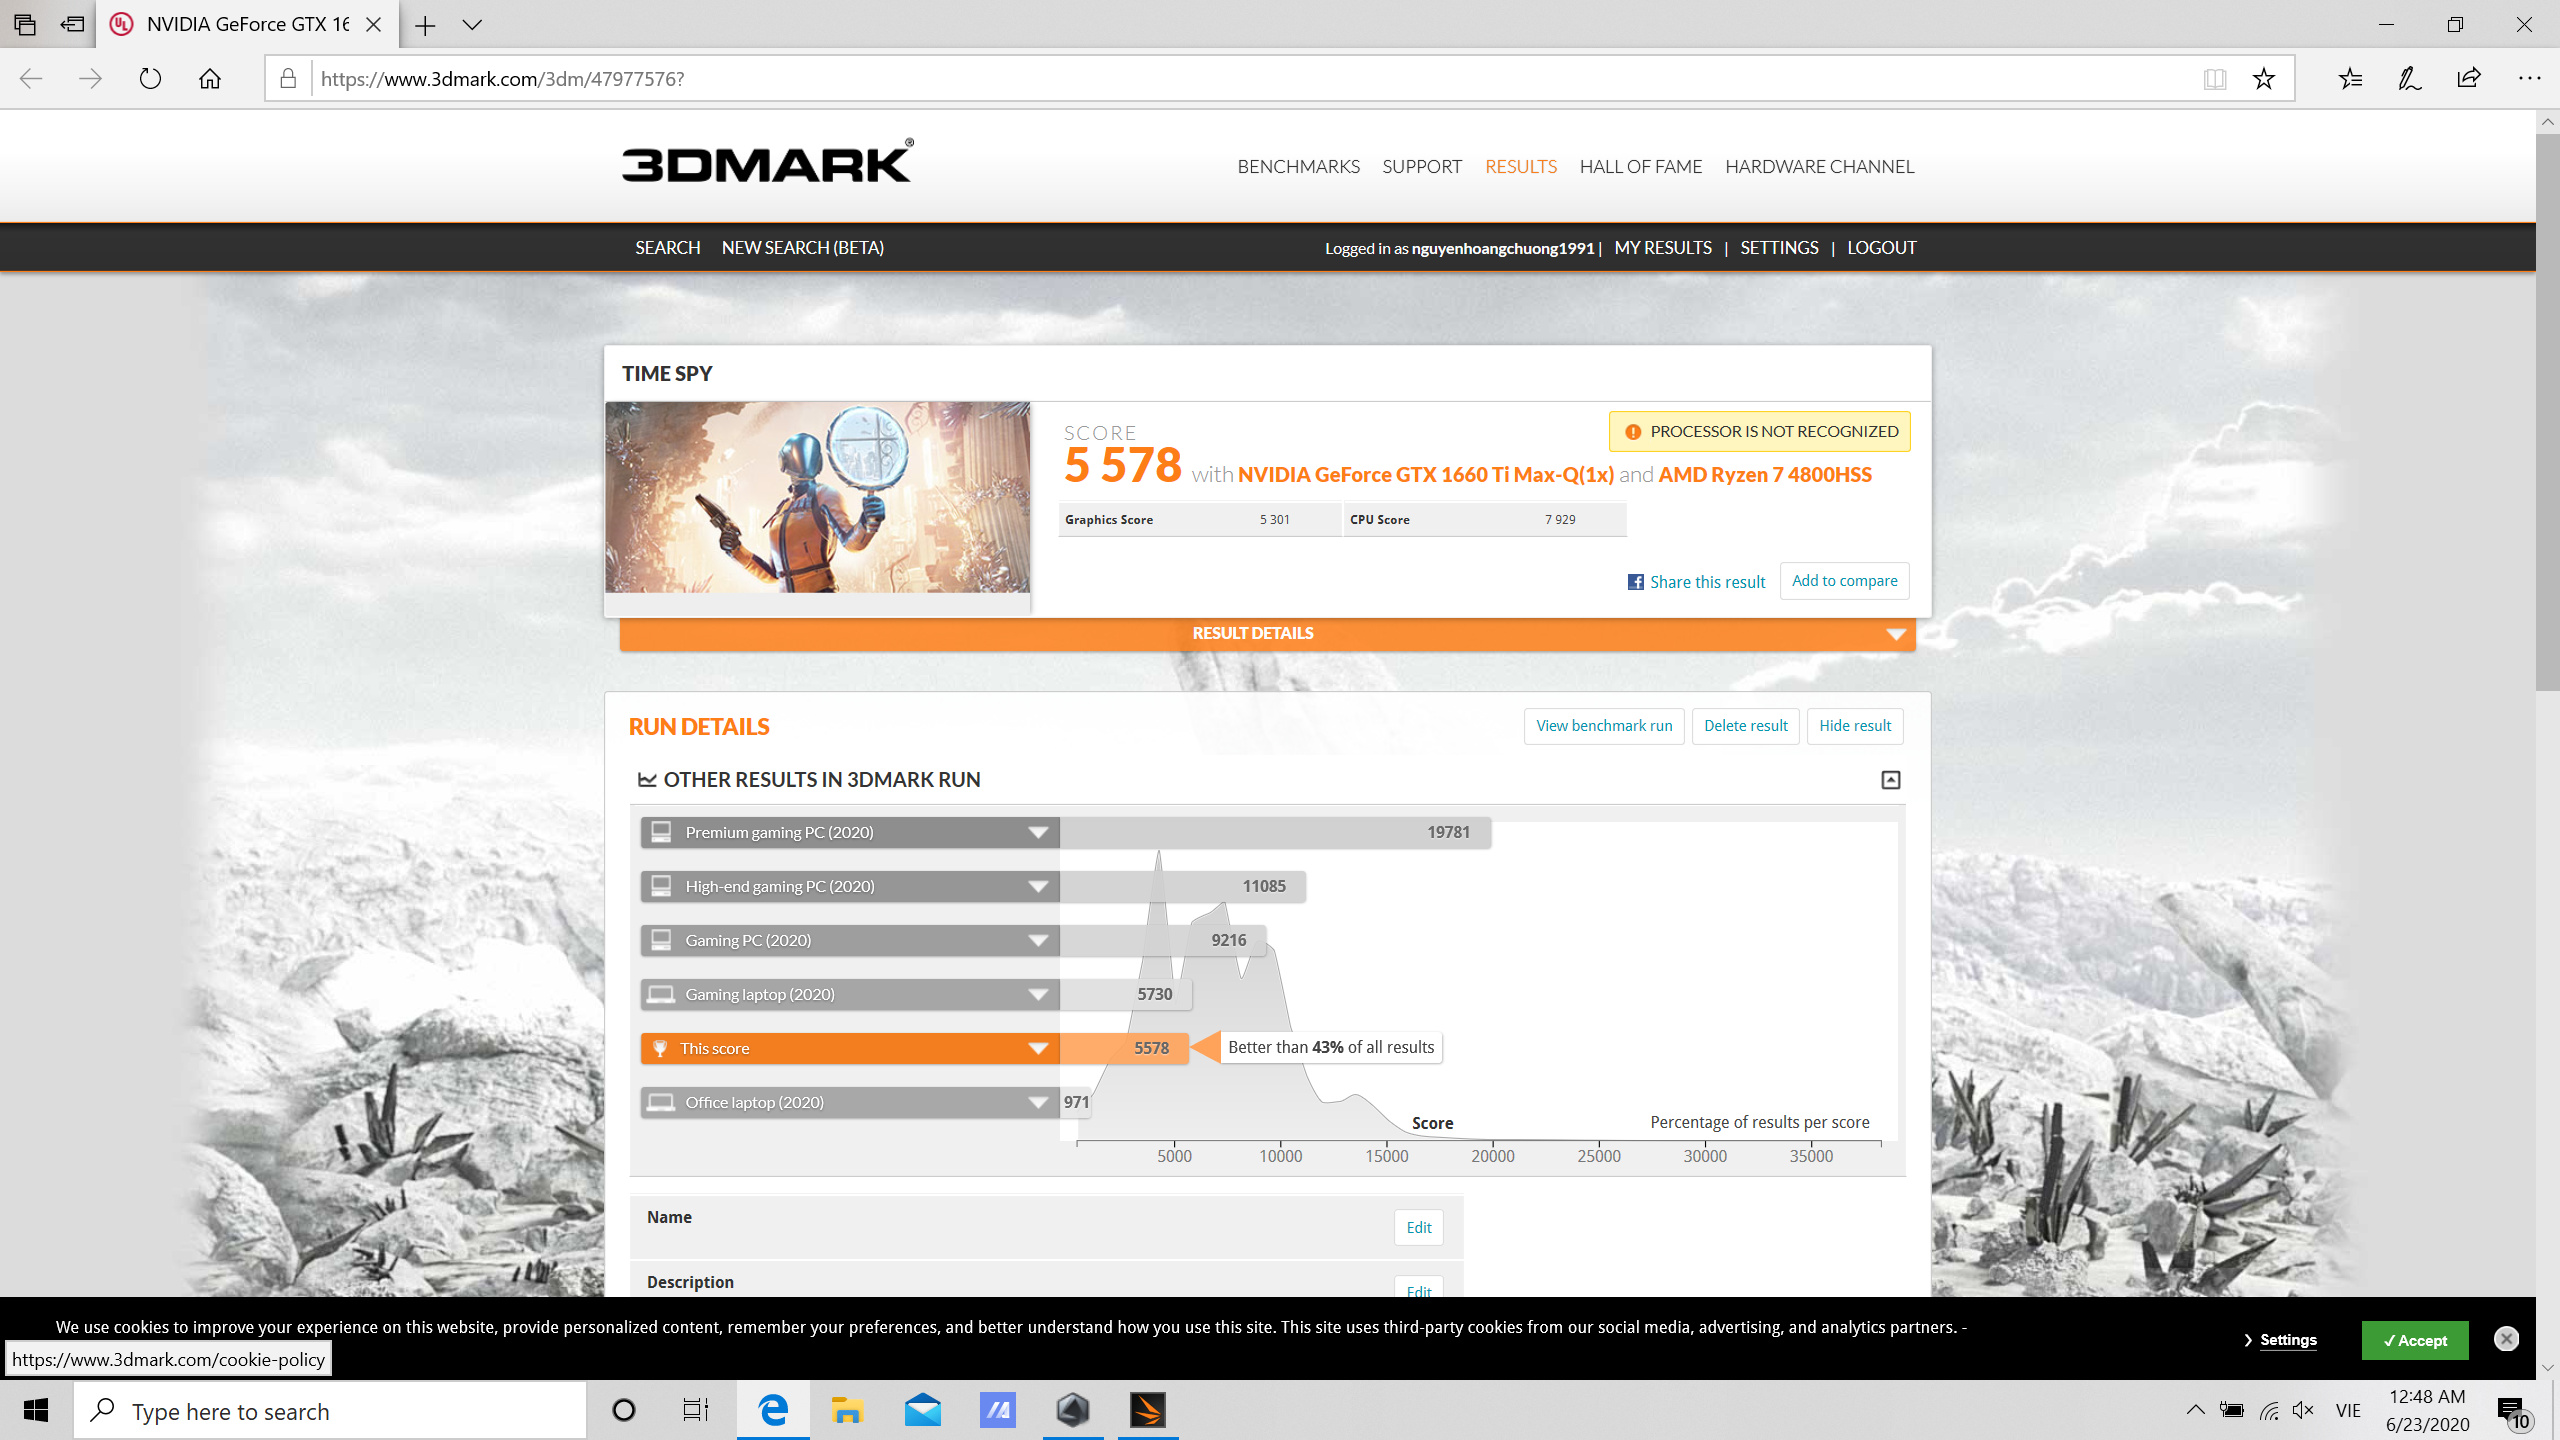This screenshot has height=1440, width=2560.
Task: Click Hide result button
Action: pos(1855,726)
